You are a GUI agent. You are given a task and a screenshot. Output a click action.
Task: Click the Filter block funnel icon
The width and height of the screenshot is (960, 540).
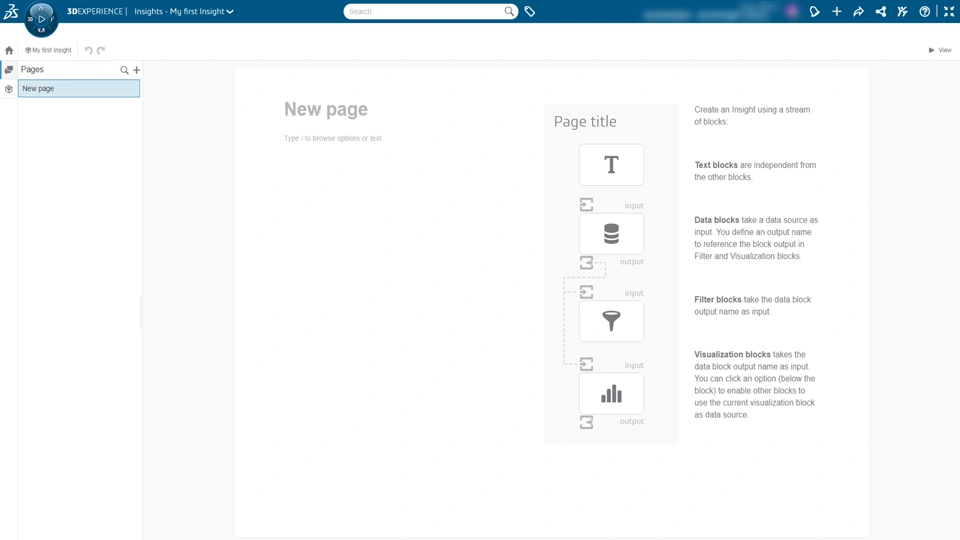611,321
